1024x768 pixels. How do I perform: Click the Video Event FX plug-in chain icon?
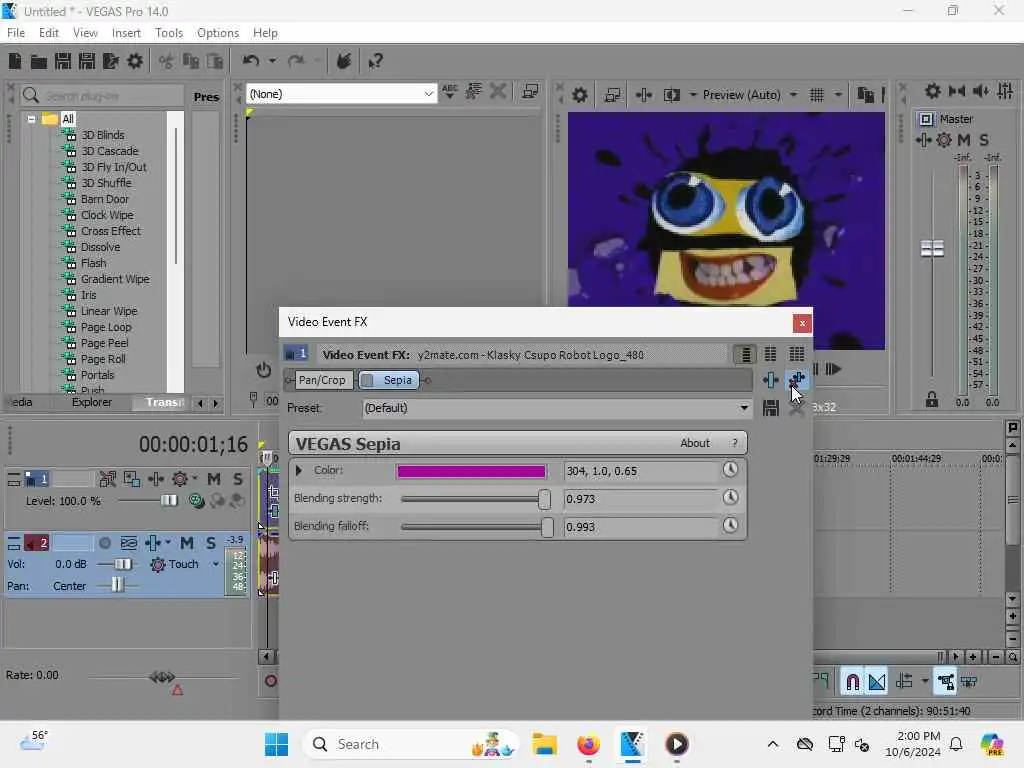(771, 380)
